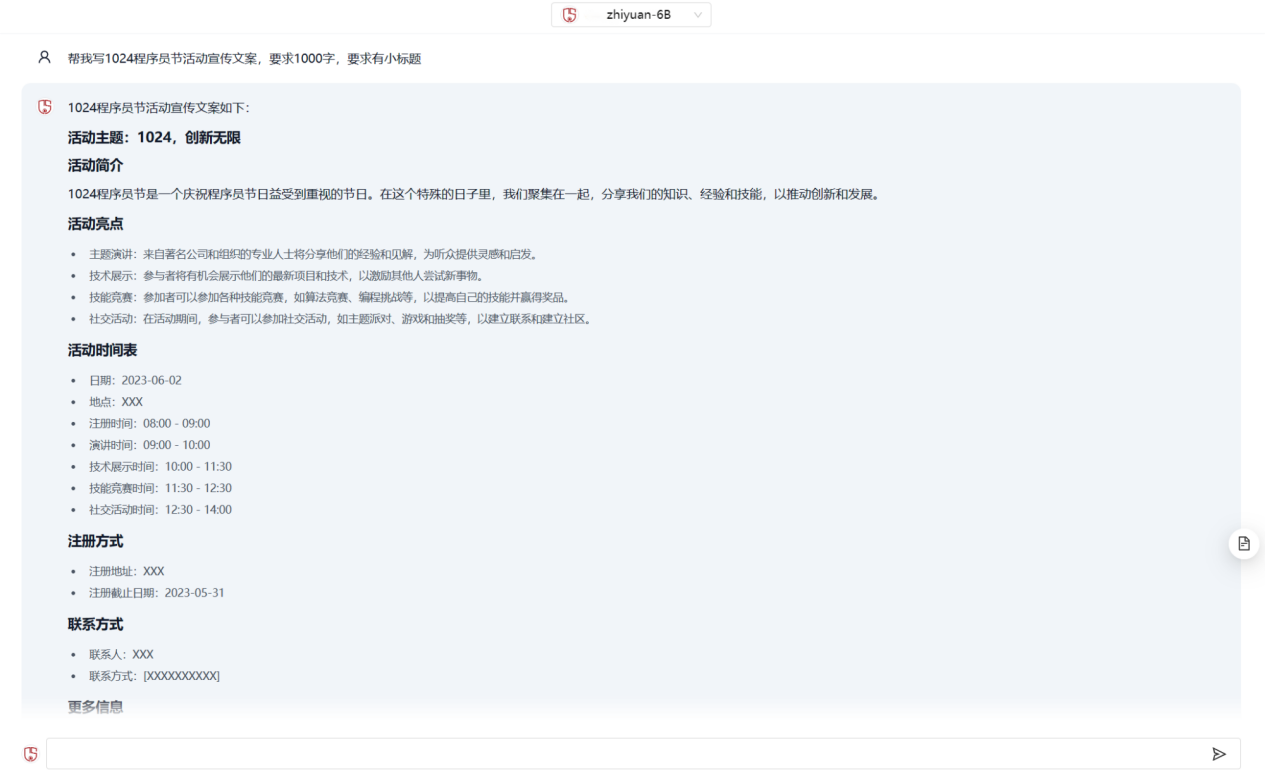Click the faded 更多信息 heading
The height and width of the screenshot is (773, 1265).
[96, 706]
